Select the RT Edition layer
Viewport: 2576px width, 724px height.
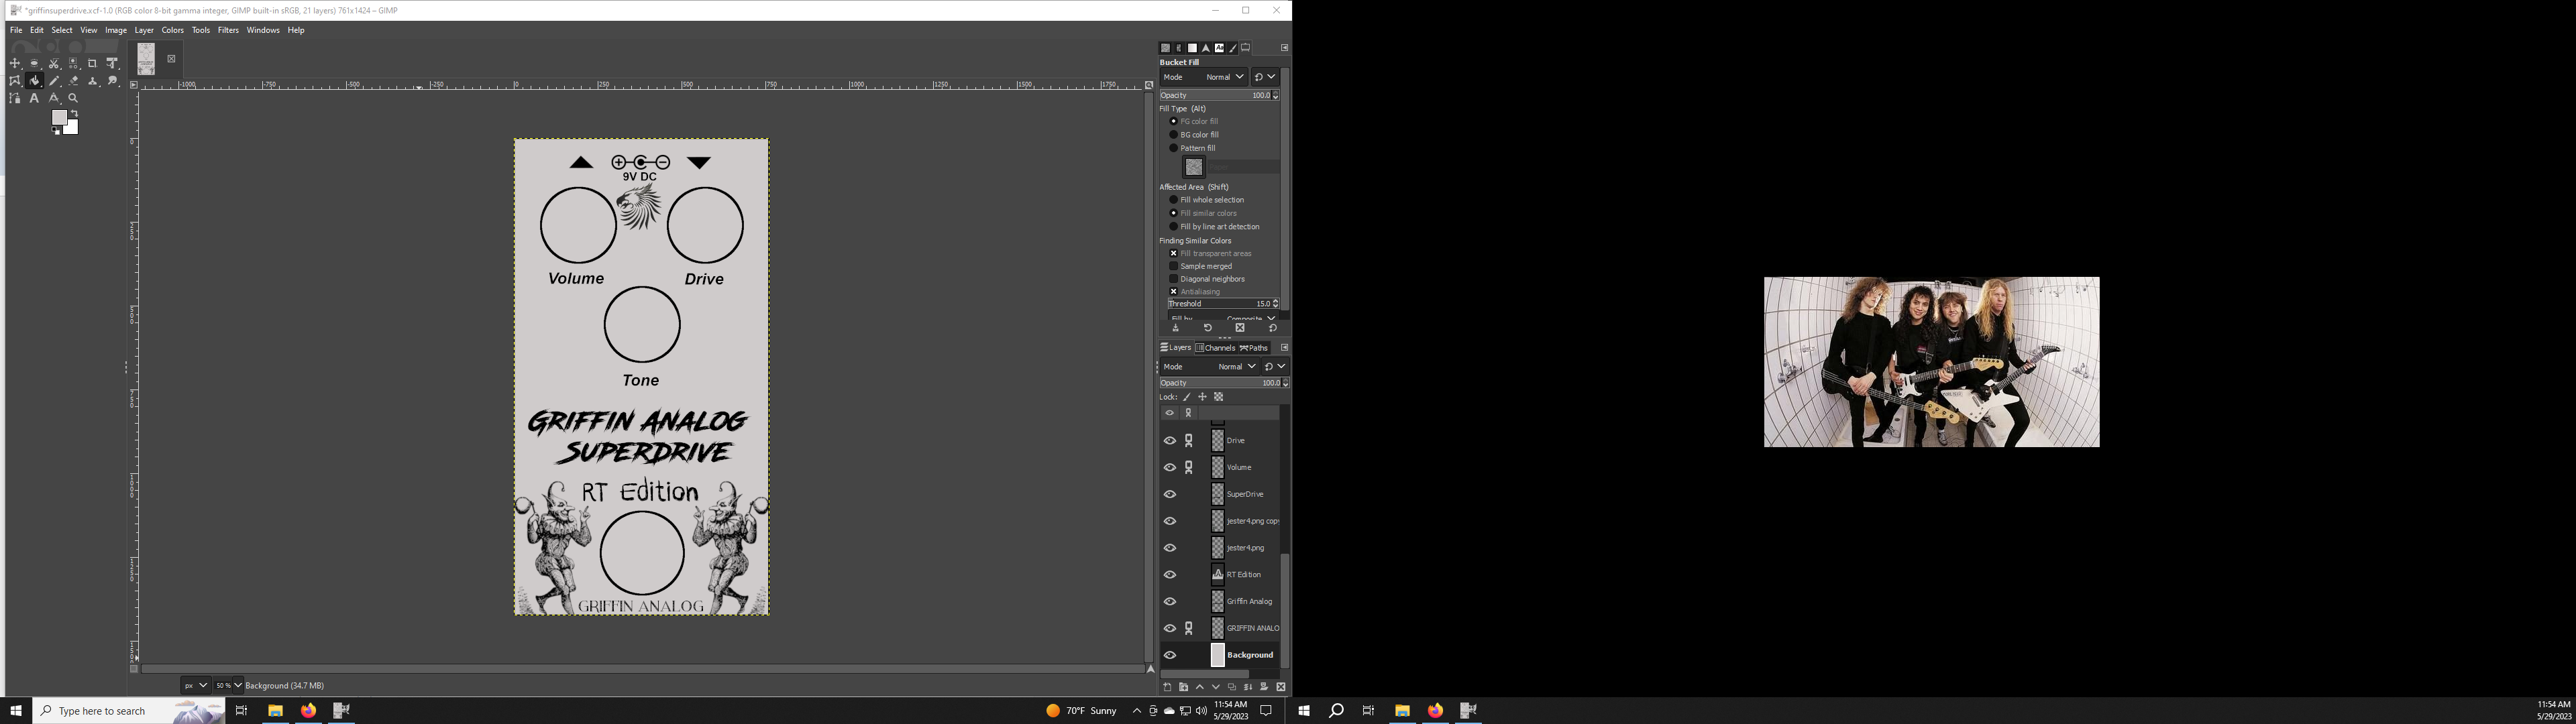[x=1243, y=575]
